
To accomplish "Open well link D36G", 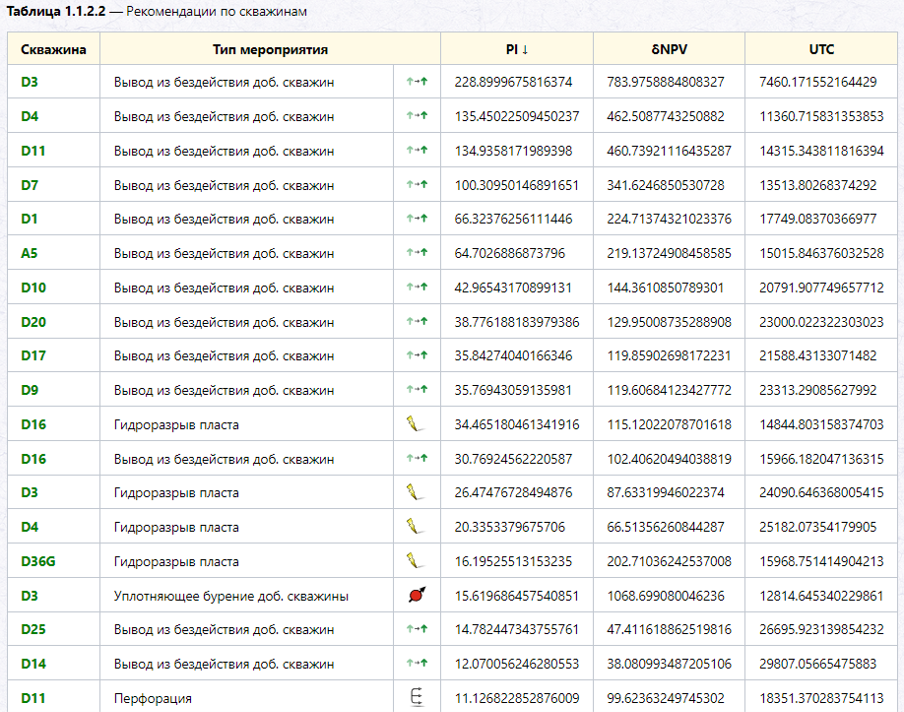I will point(38,561).
